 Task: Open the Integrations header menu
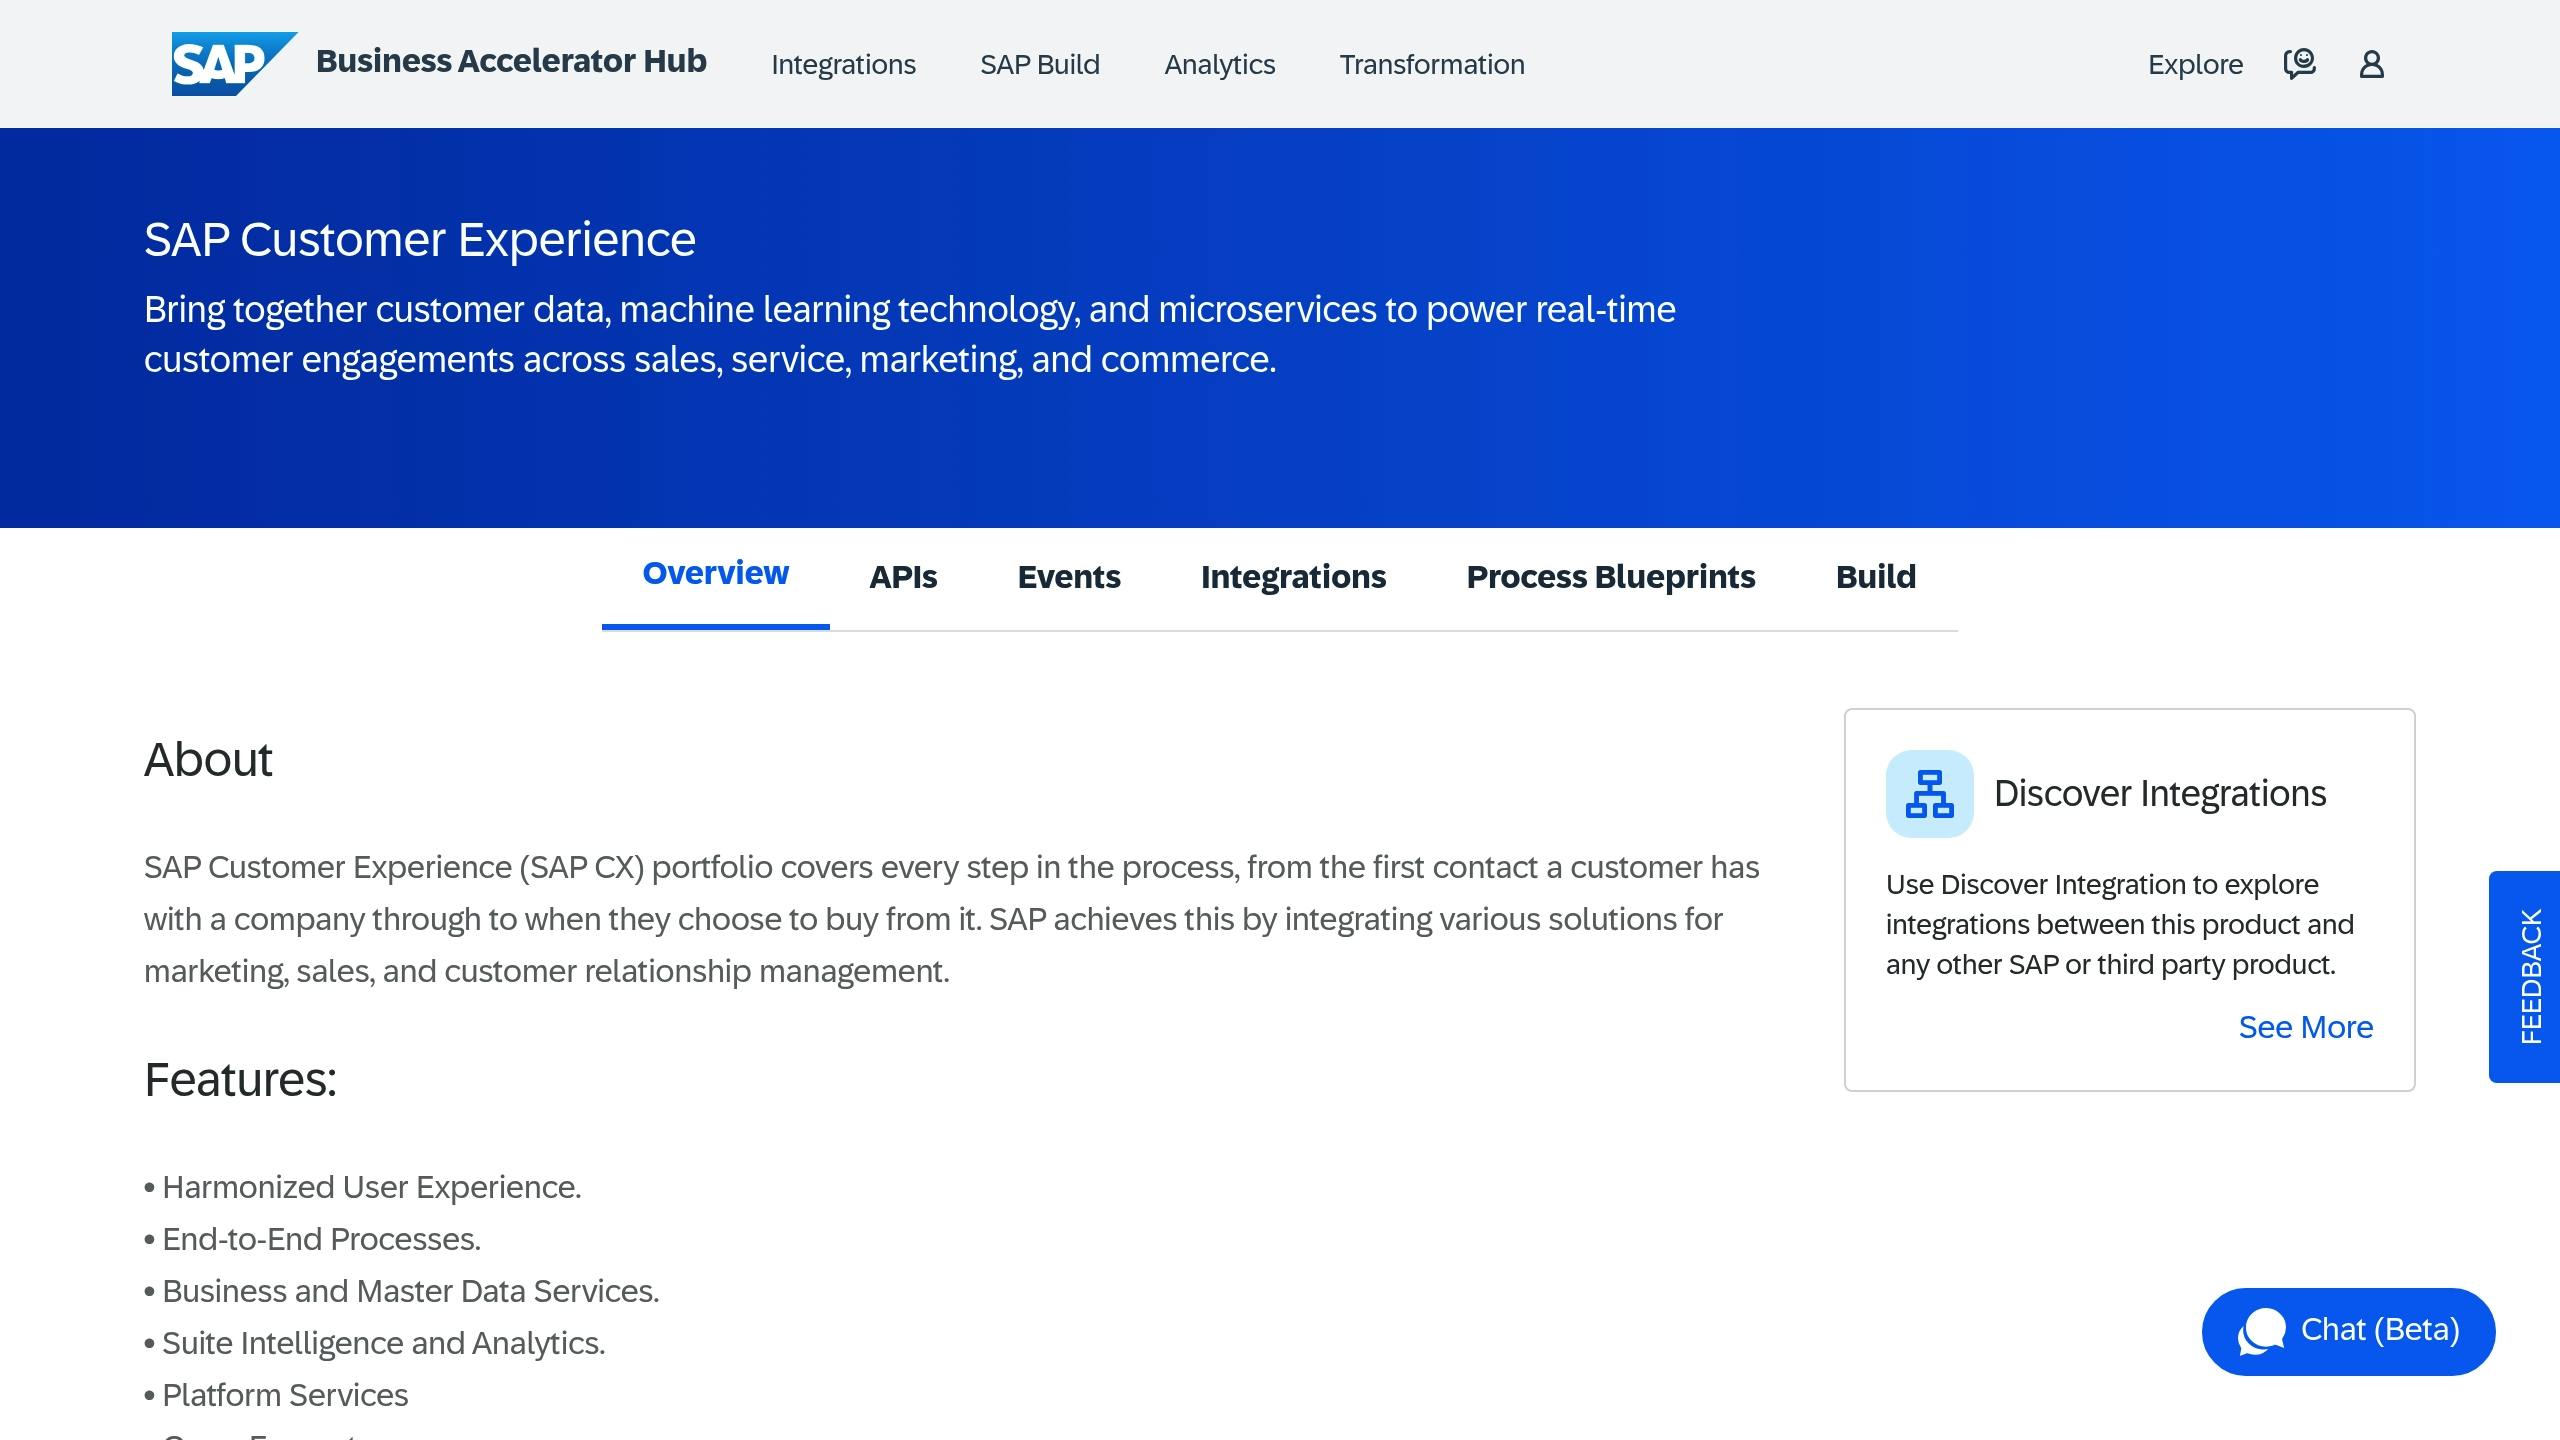click(843, 64)
